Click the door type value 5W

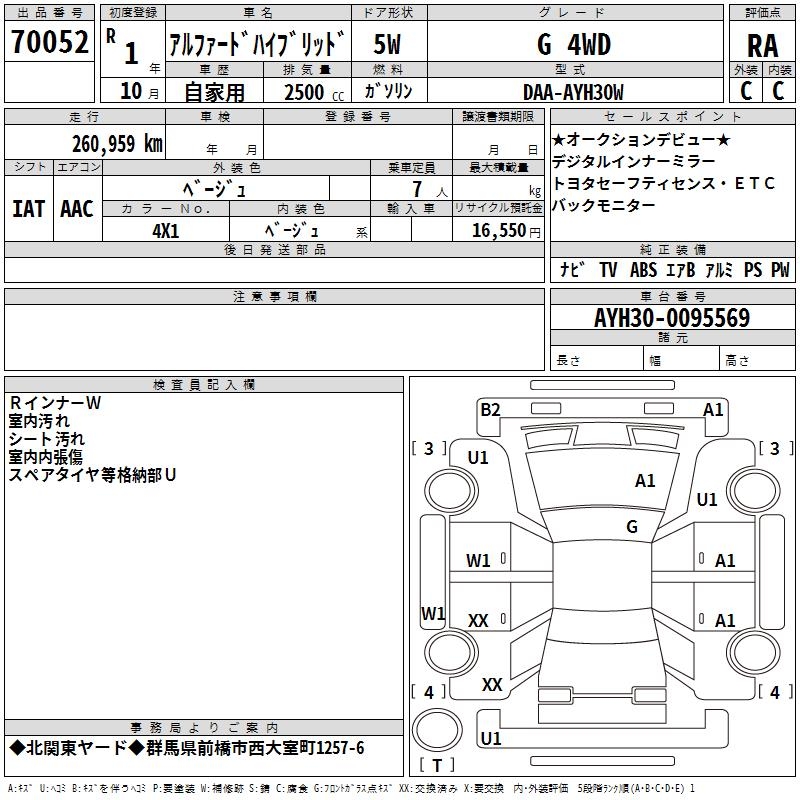387,44
